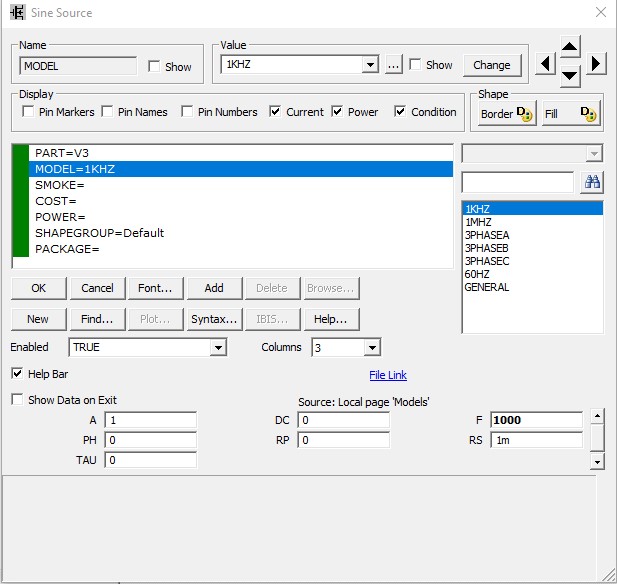Viewport: 617px width, 584px height.
Task: Click the left arrow navigation button
Action: (x=545, y=64)
